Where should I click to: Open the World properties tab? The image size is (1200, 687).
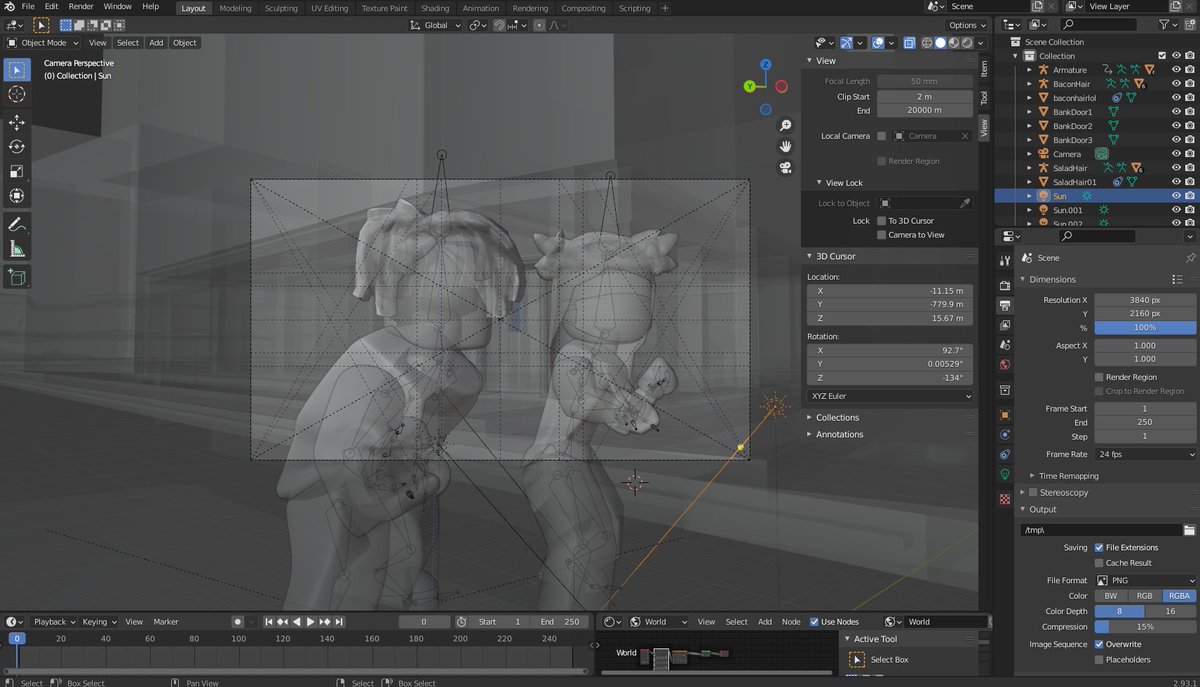pos(1005,365)
